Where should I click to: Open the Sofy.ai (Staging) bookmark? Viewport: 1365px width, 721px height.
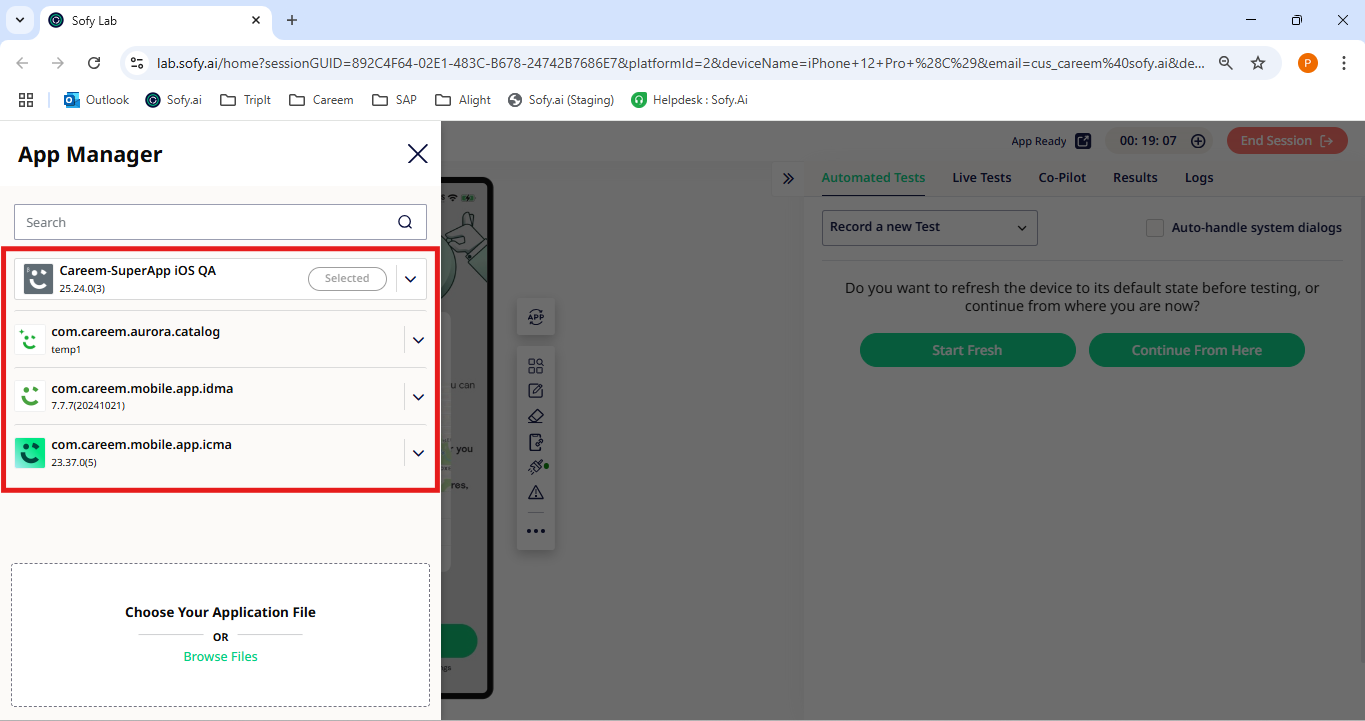coord(561,100)
